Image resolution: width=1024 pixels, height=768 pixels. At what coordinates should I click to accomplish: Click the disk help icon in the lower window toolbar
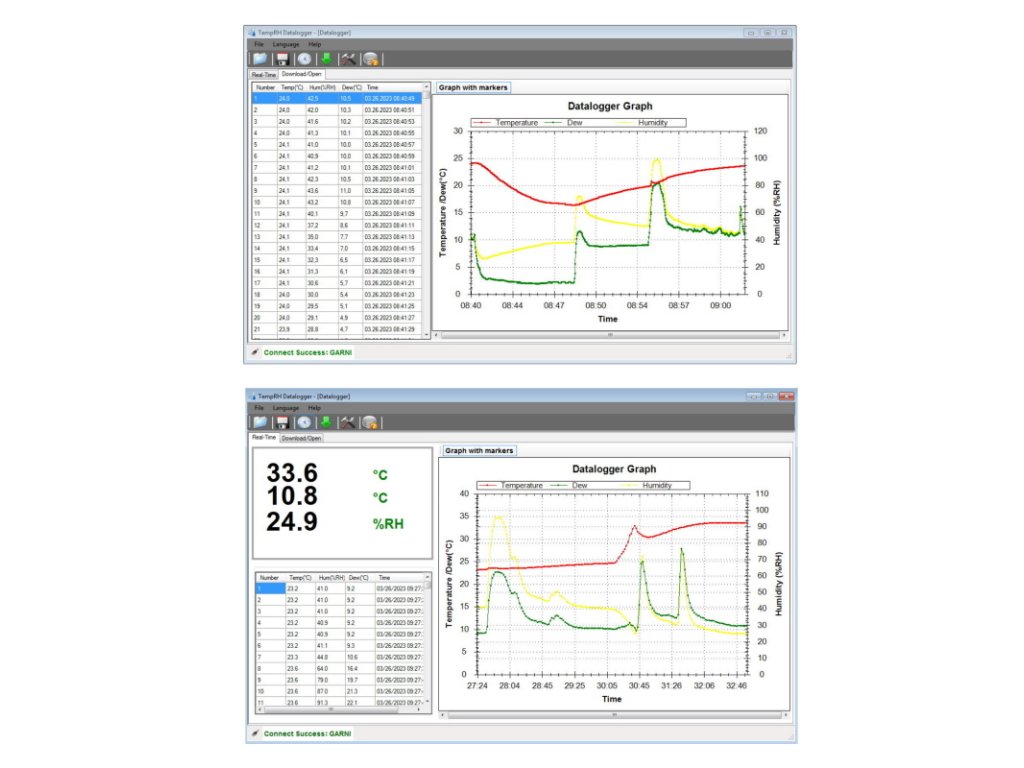click(x=370, y=423)
